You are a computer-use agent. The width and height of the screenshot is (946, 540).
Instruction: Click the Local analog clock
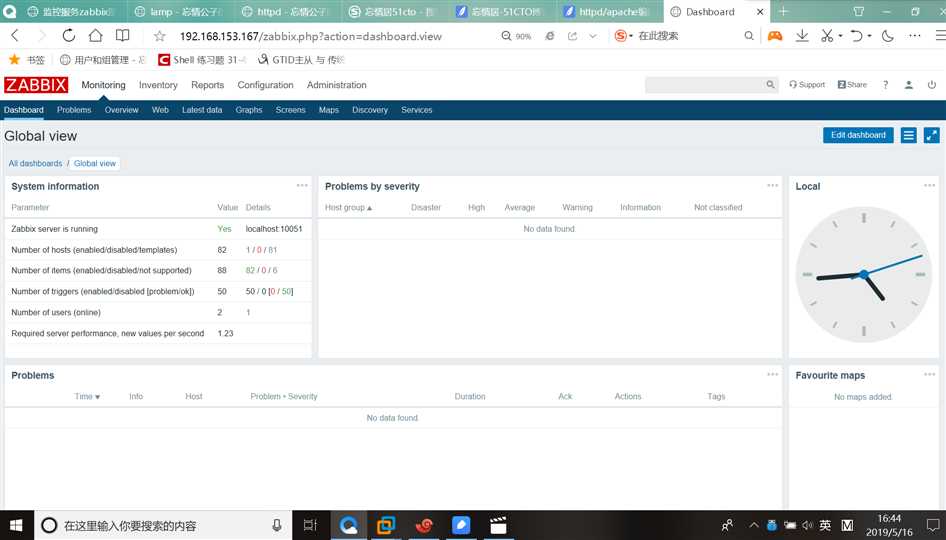(863, 275)
